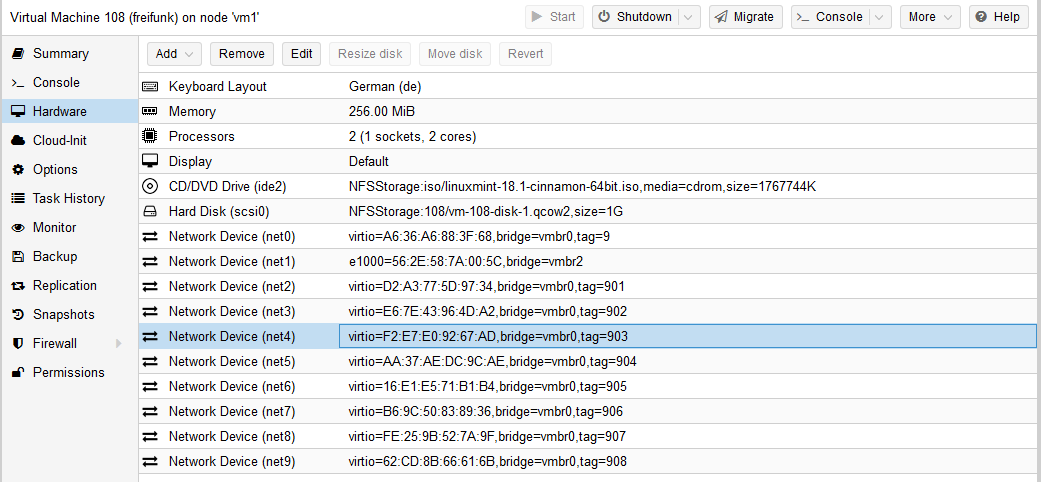Click the Hard Disk drive icon
The height and width of the screenshot is (482, 1041).
pyautogui.click(x=150, y=211)
